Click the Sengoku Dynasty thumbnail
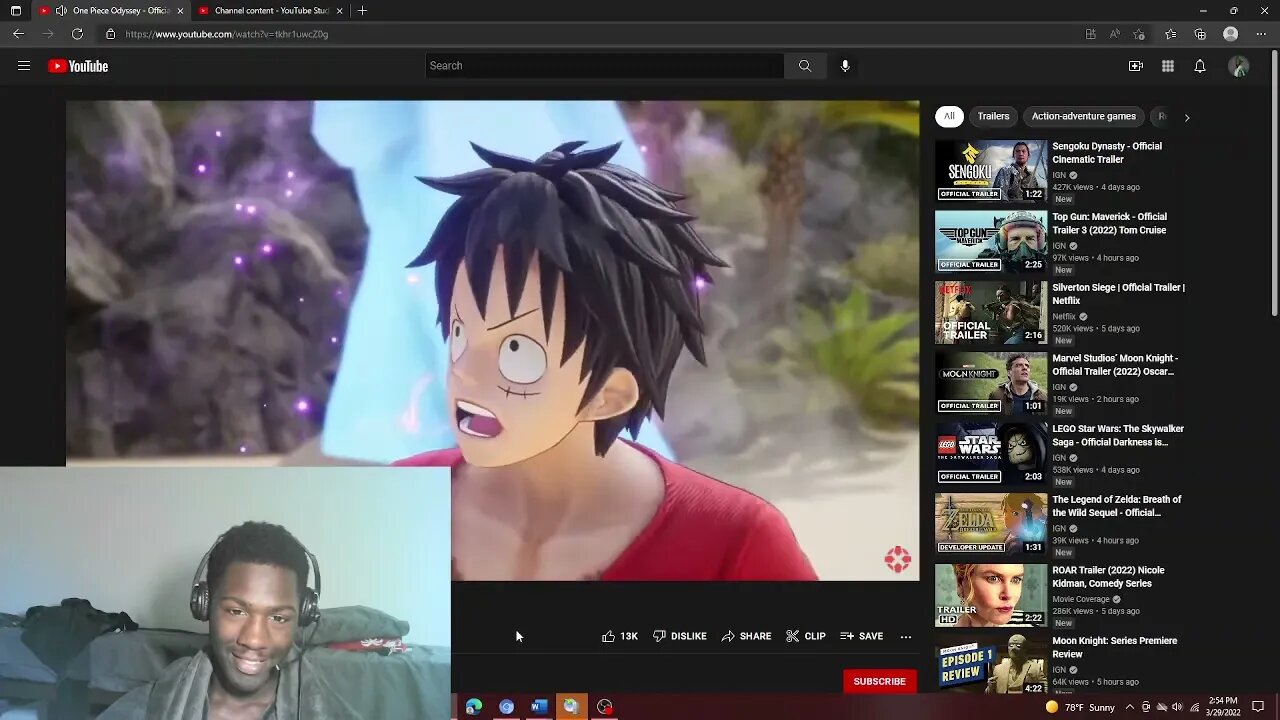Screen dimensions: 1280x720 [x=991, y=171]
